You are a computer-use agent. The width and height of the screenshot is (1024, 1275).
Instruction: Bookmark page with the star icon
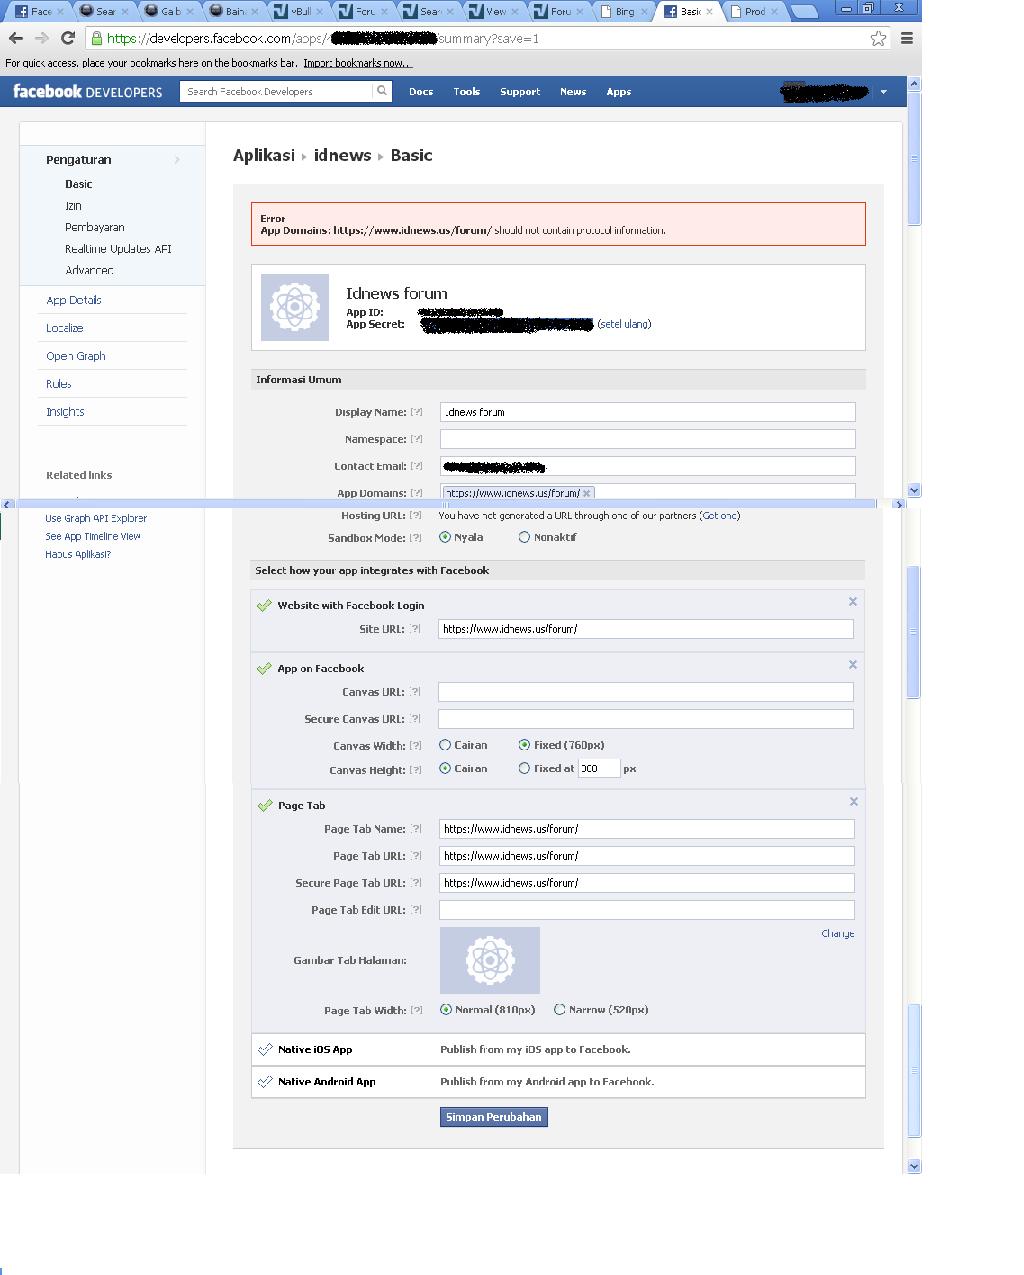click(878, 38)
